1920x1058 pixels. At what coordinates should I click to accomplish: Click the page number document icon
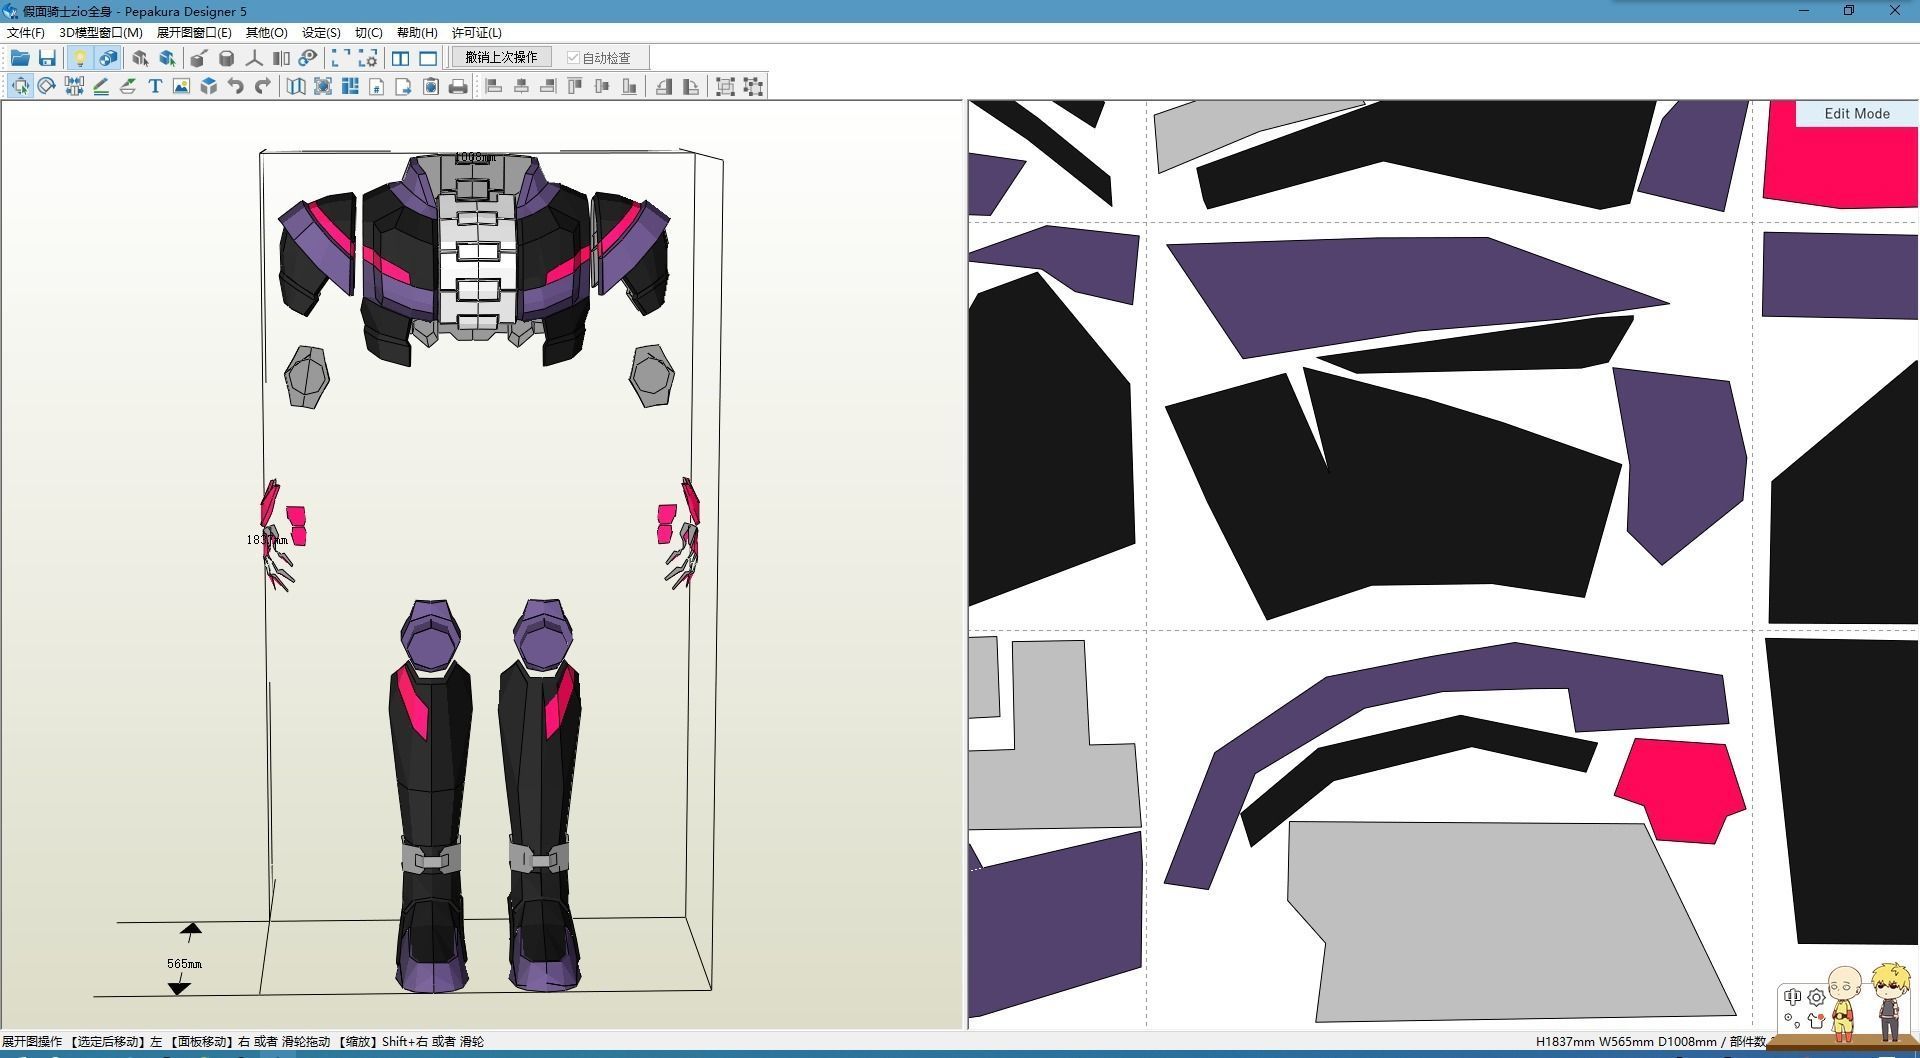click(x=377, y=86)
